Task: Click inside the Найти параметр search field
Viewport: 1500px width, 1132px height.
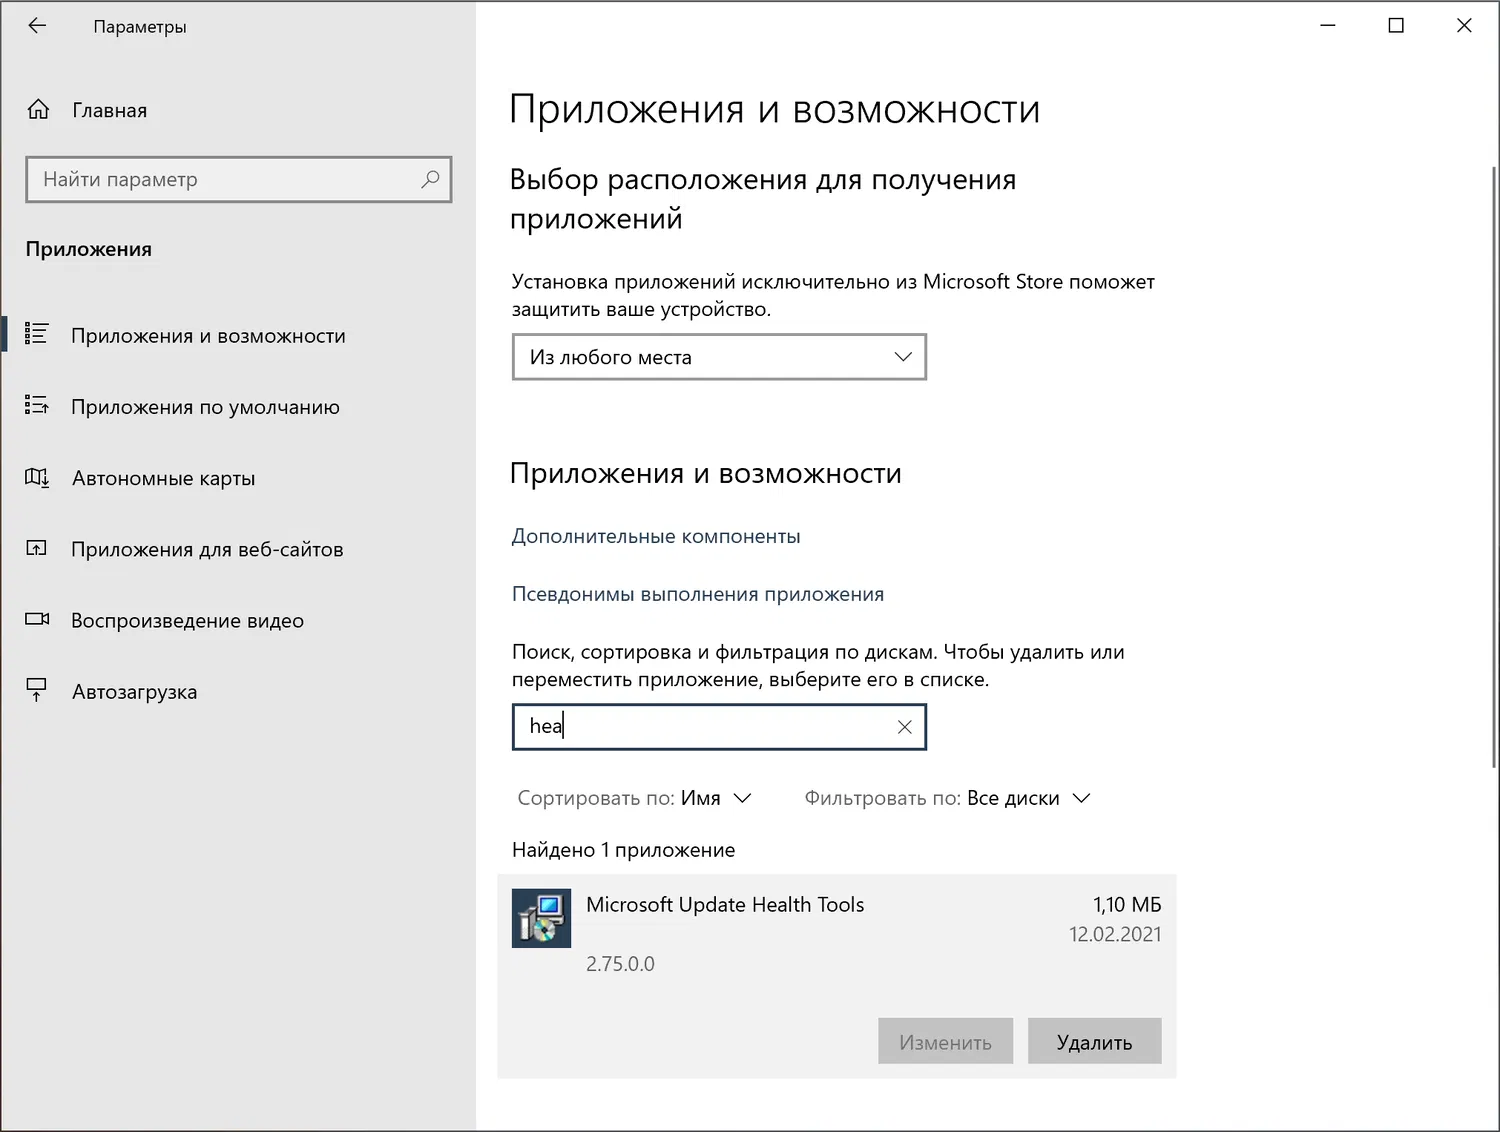Action: [200, 179]
